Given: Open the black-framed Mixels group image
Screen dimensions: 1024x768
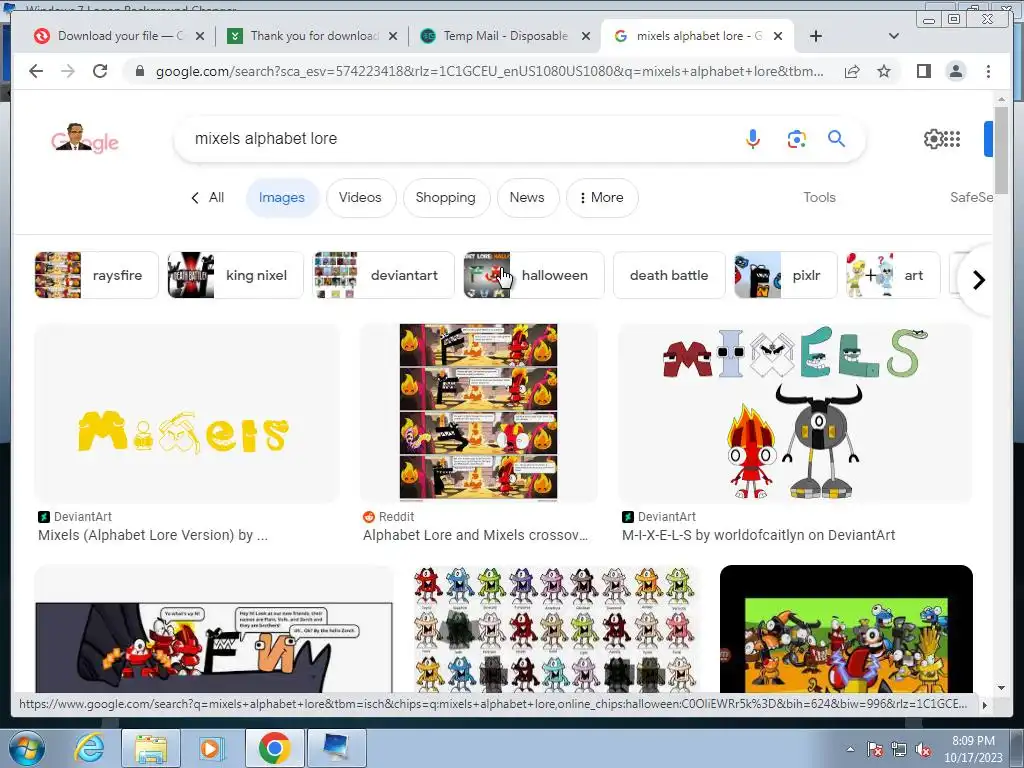Looking at the screenshot, I should click(846, 629).
